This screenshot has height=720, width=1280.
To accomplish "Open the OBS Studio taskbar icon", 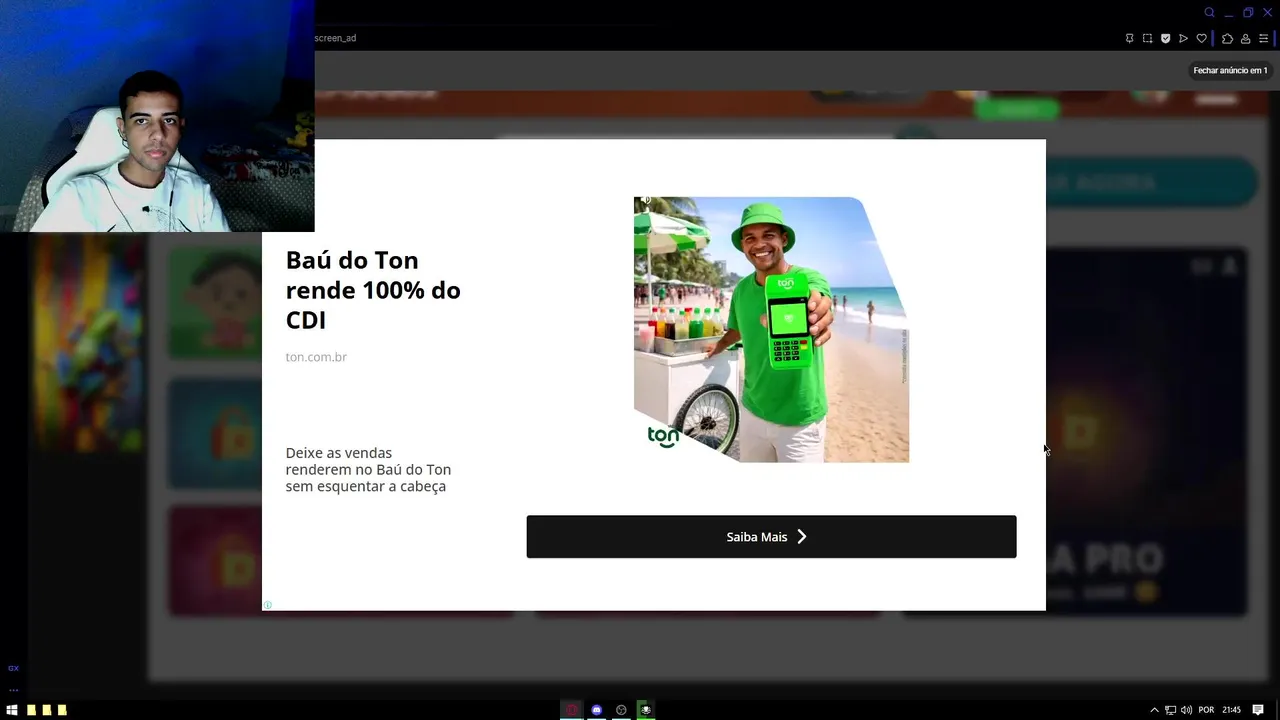I will click(x=621, y=710).
